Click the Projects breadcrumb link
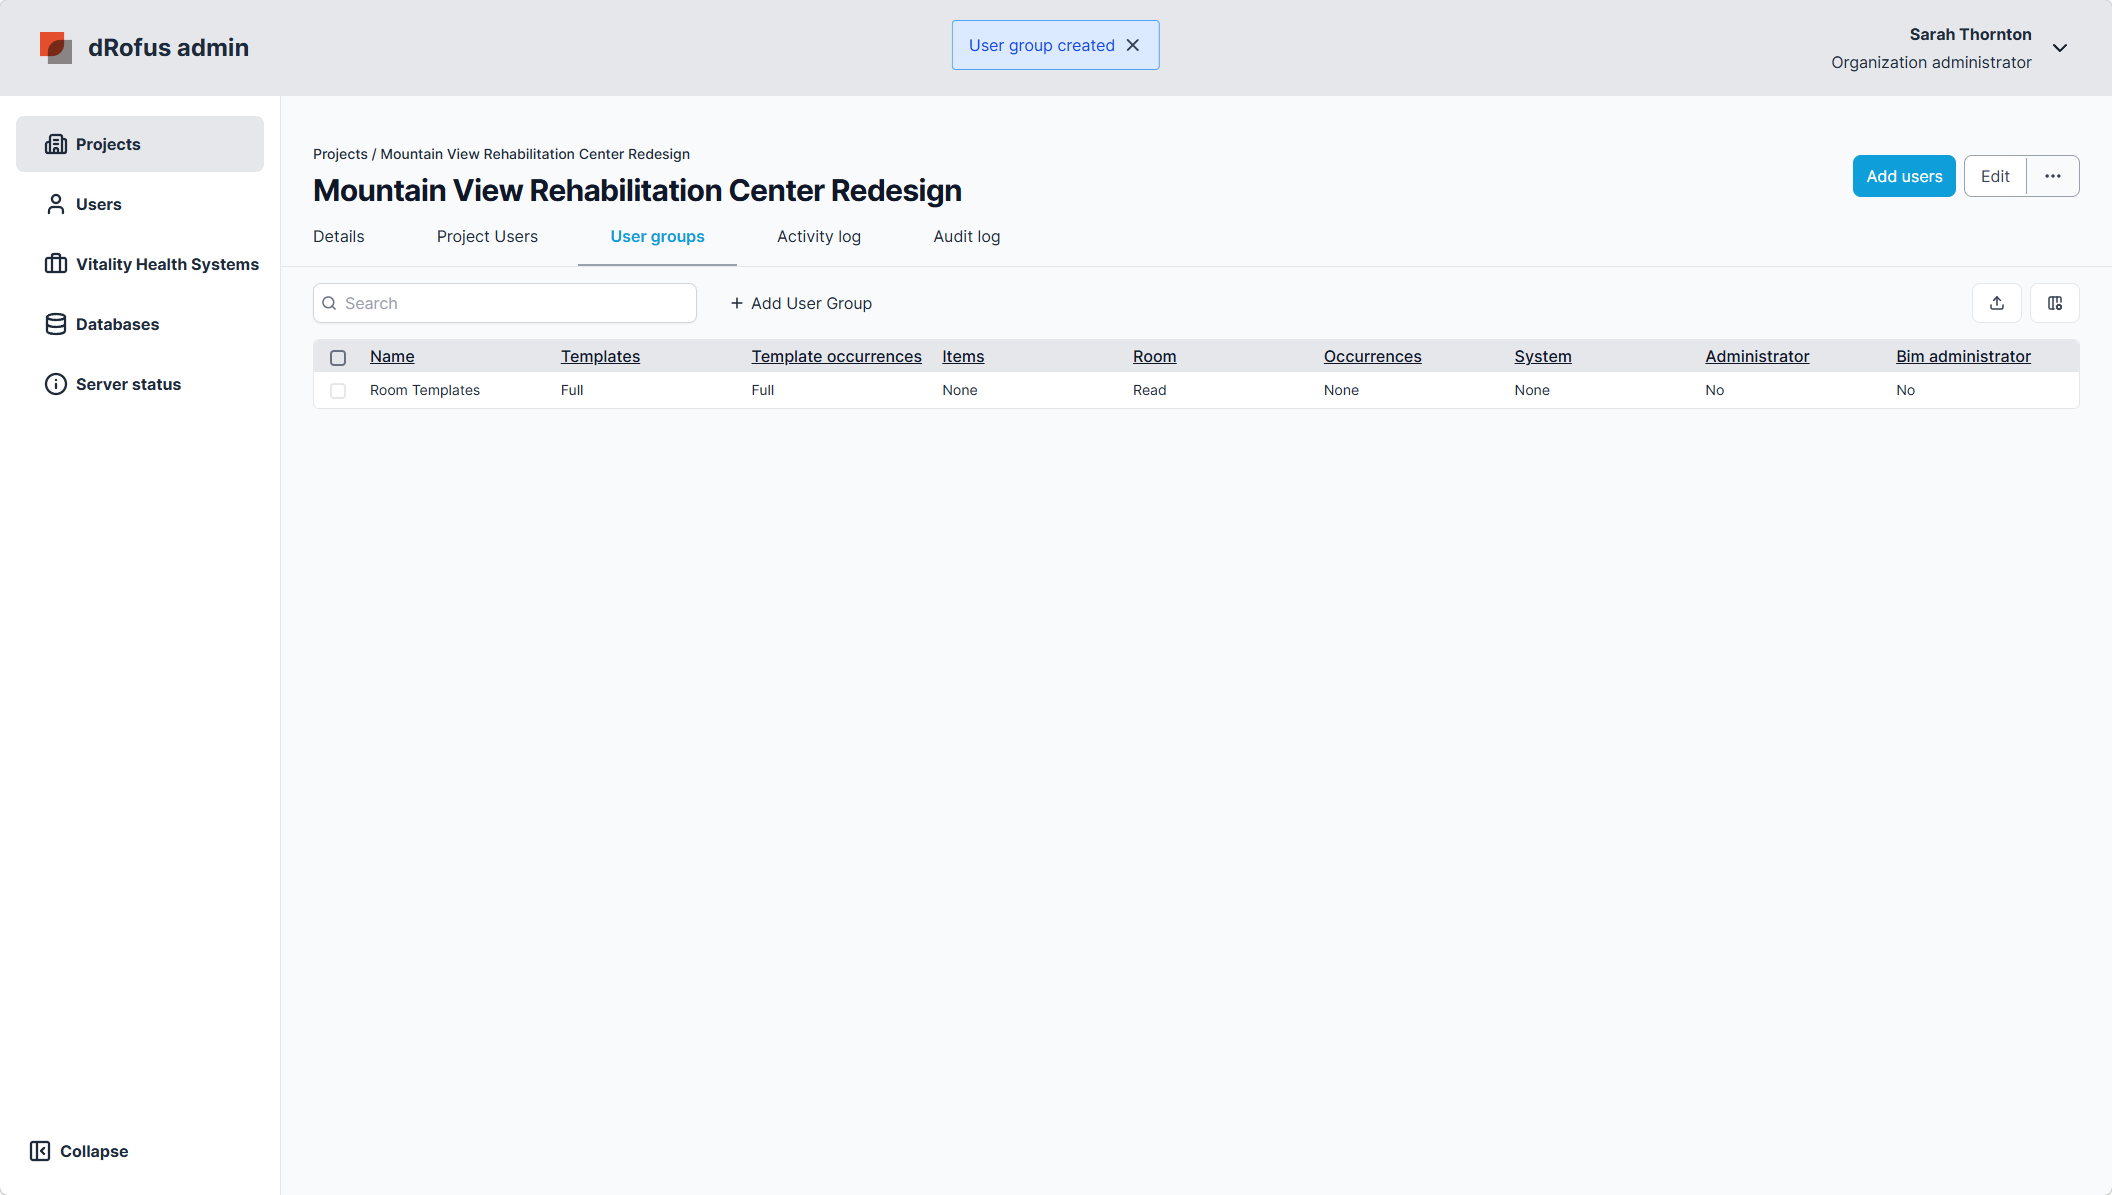Image resolution: width=2112 pixels, height=1195 pixels. tap(340, 154)
